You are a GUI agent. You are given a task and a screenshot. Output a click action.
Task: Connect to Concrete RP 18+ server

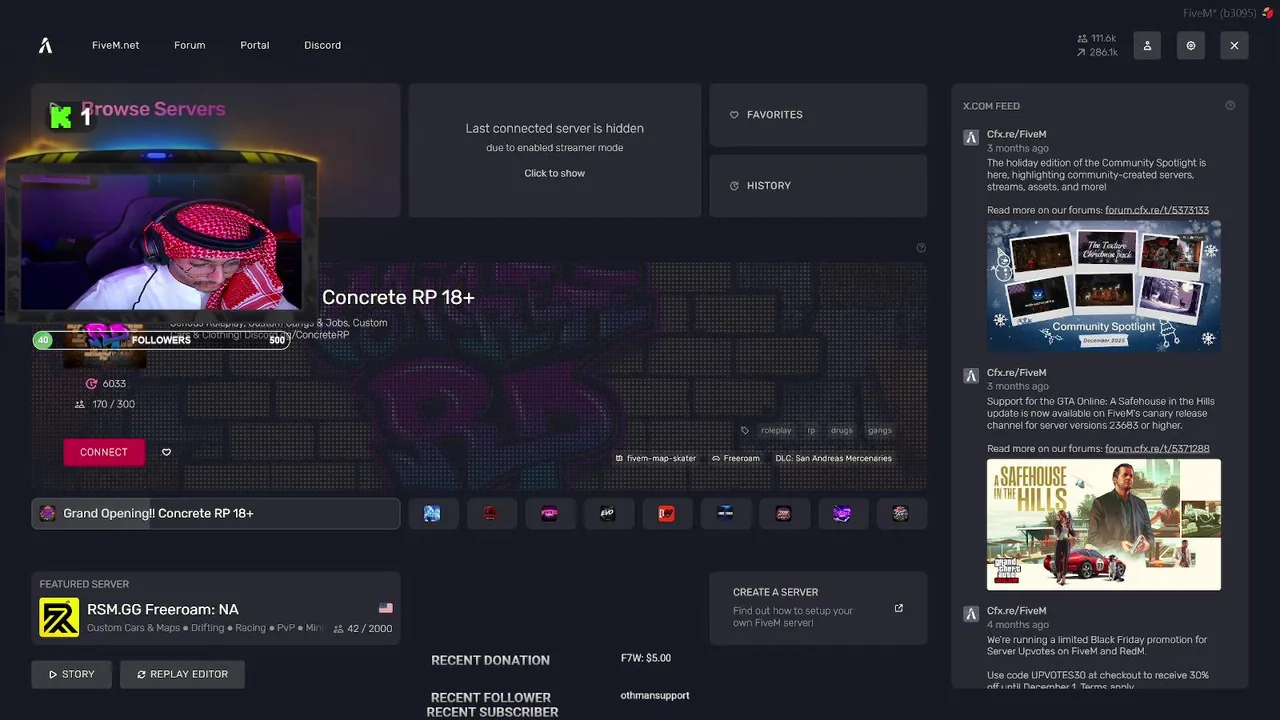coord(104,452)
